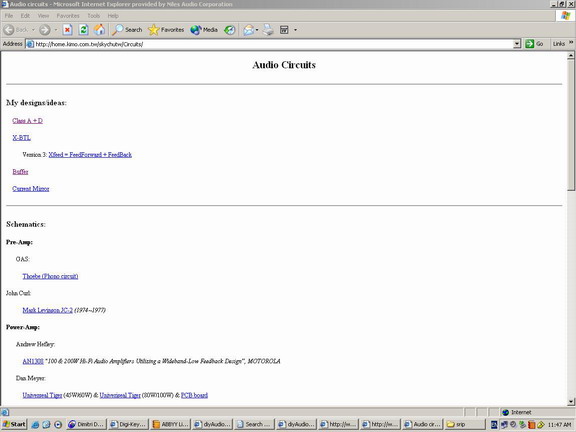Image resolution: width=576 pixels, height=432 pixels.
Task: Switch to the Search taskbar window
Action: (x=254, y=424)
